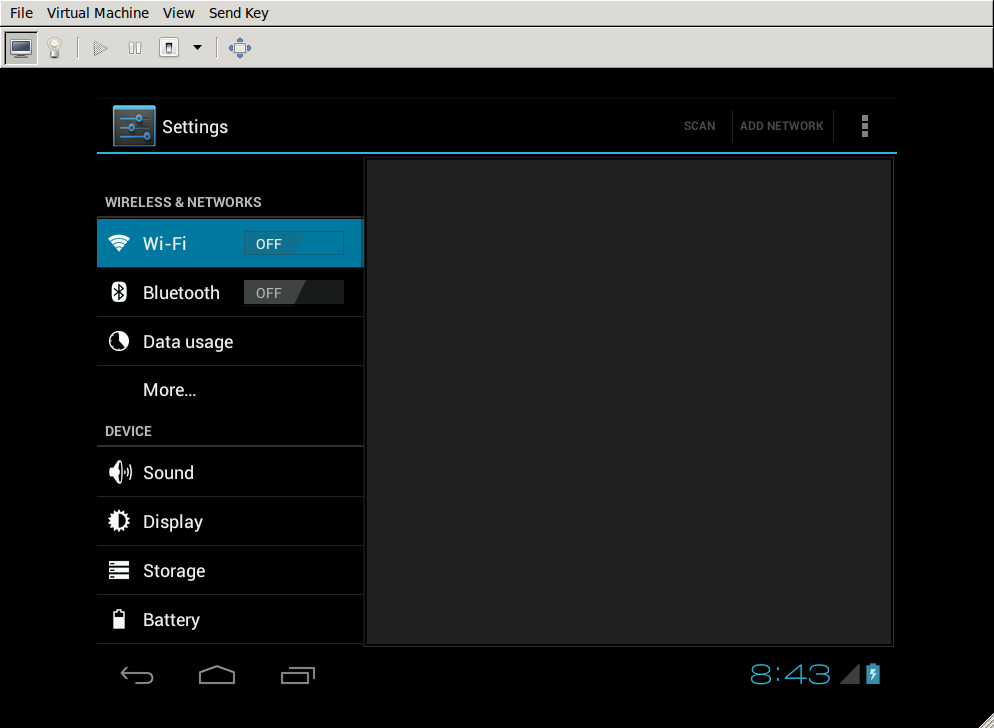
Task: Open the overflow menu with three dots
Action: point(864,125)
